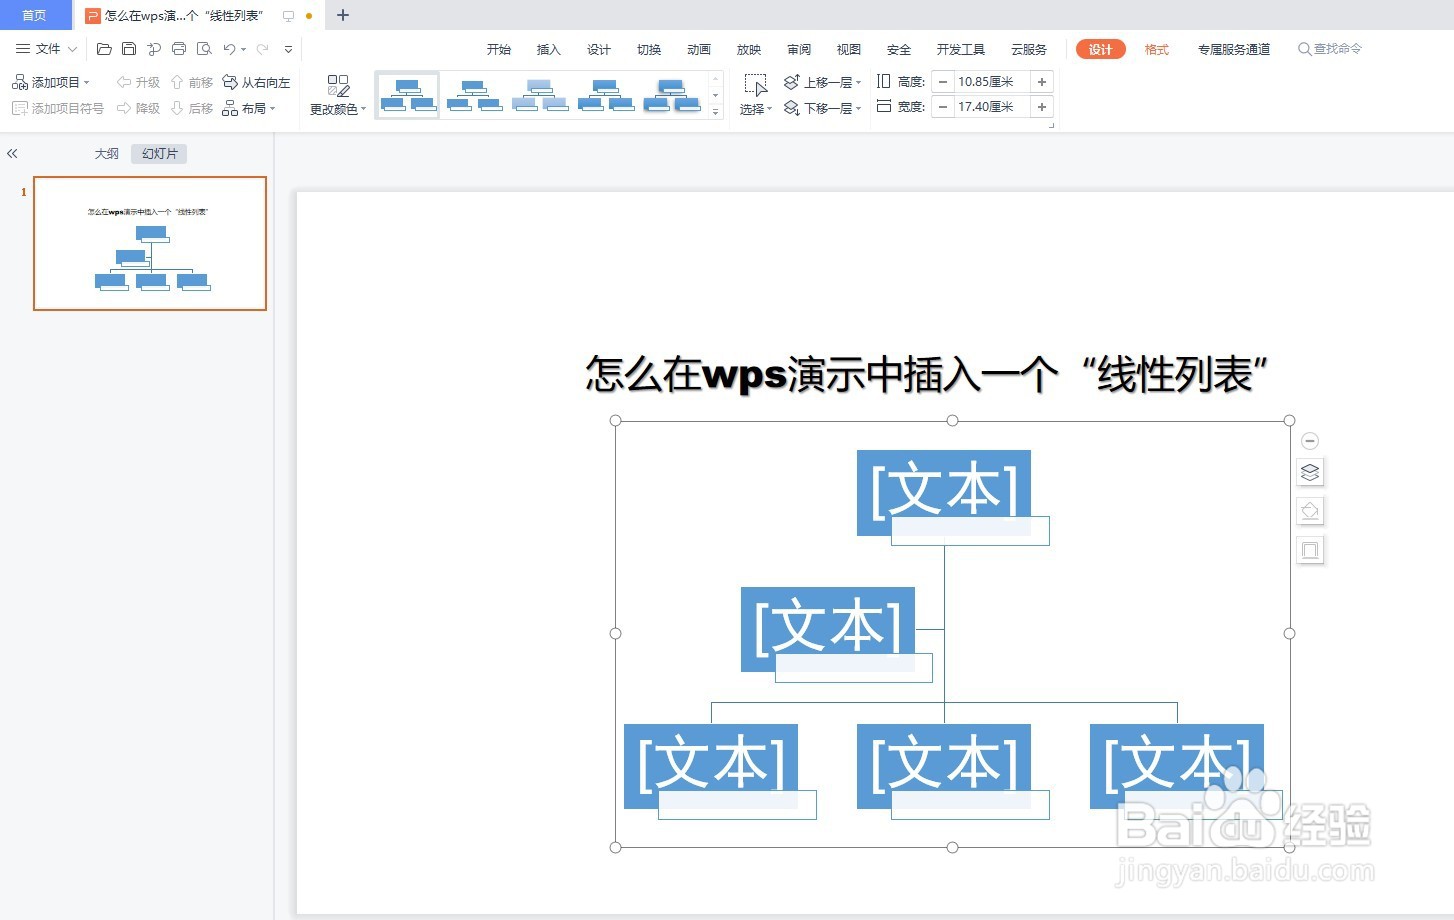Viewport: 1454px width, 920px height.
Task: Switch to the 视图 ribbon tab
Action: point(849,49)
